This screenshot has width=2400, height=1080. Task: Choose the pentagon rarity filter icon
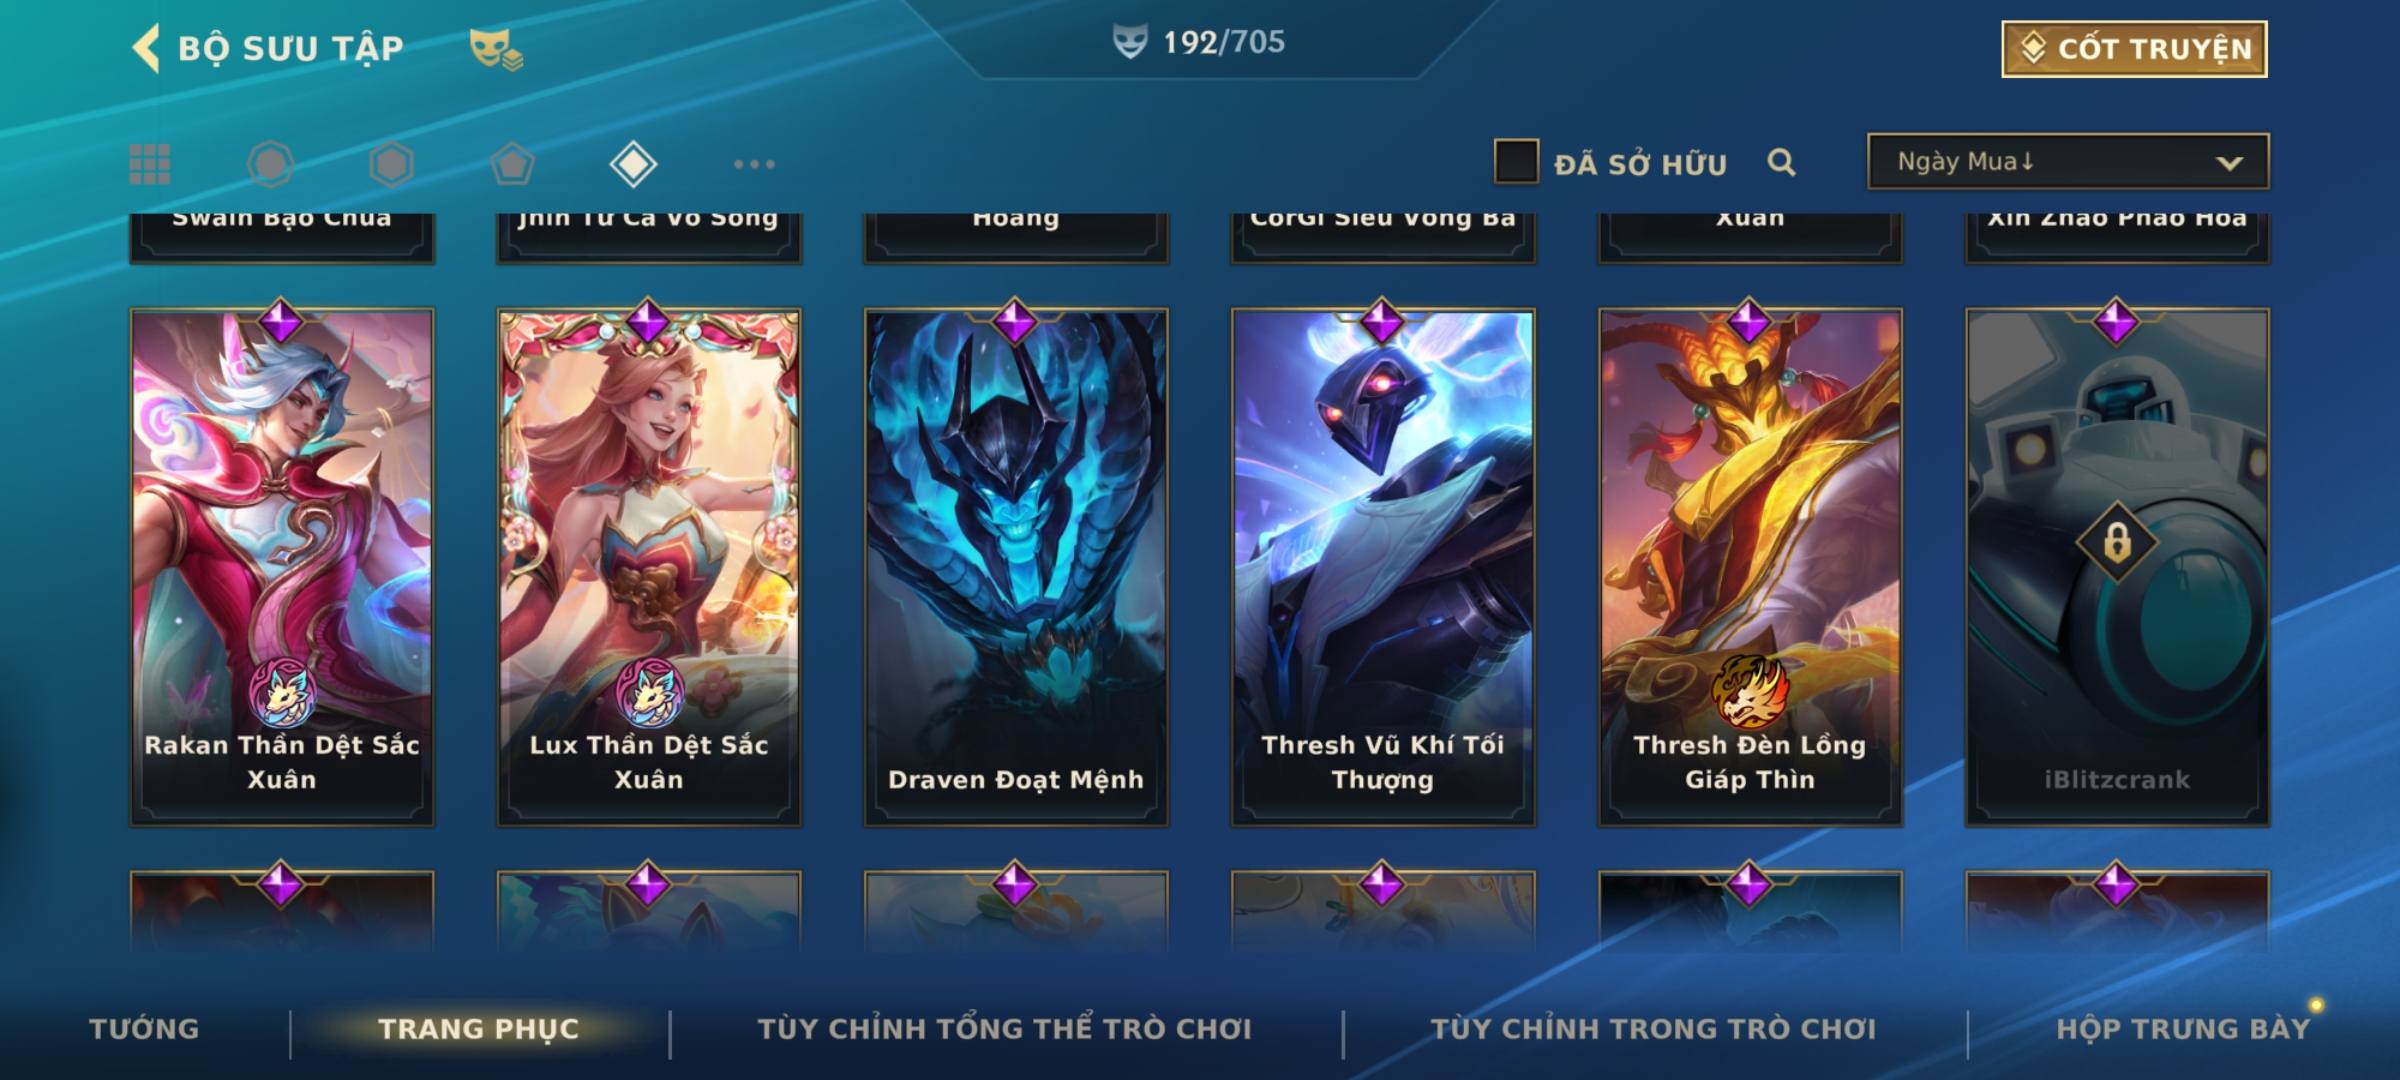coord(512,164)
